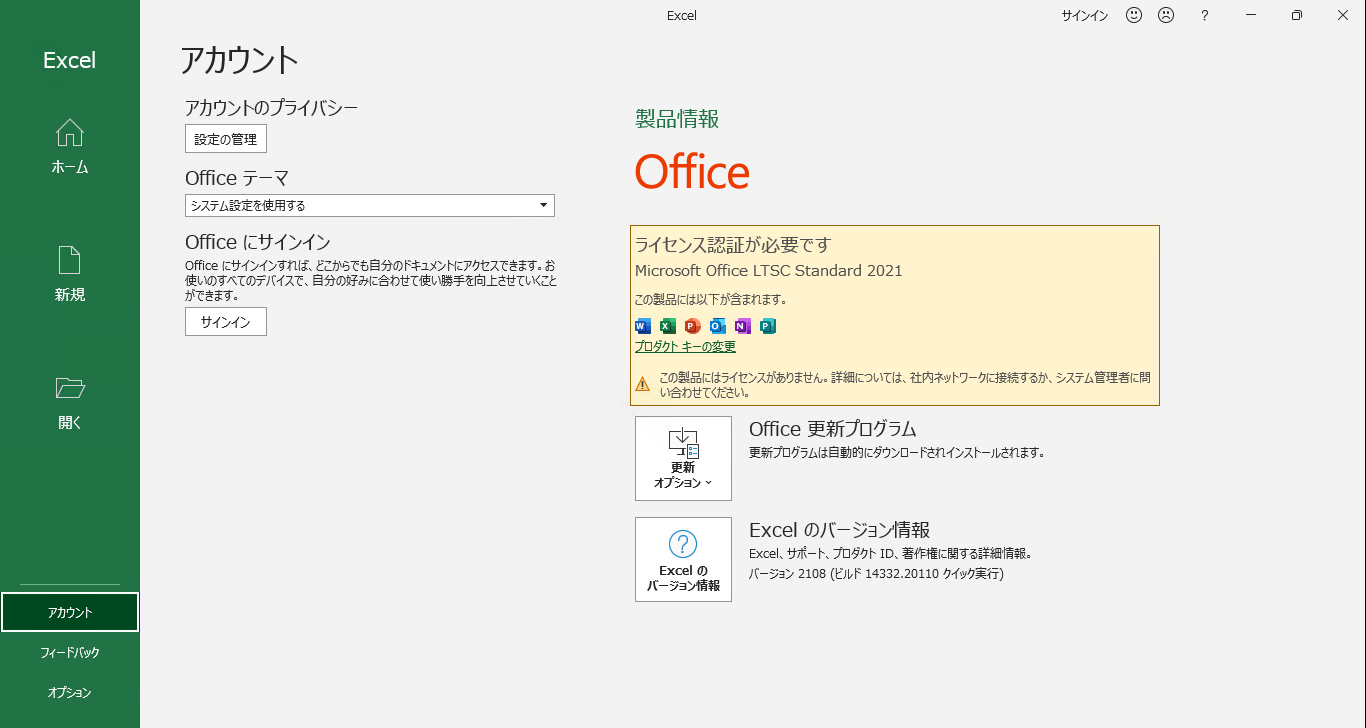Minimize the Excel window

[1252, 15]
